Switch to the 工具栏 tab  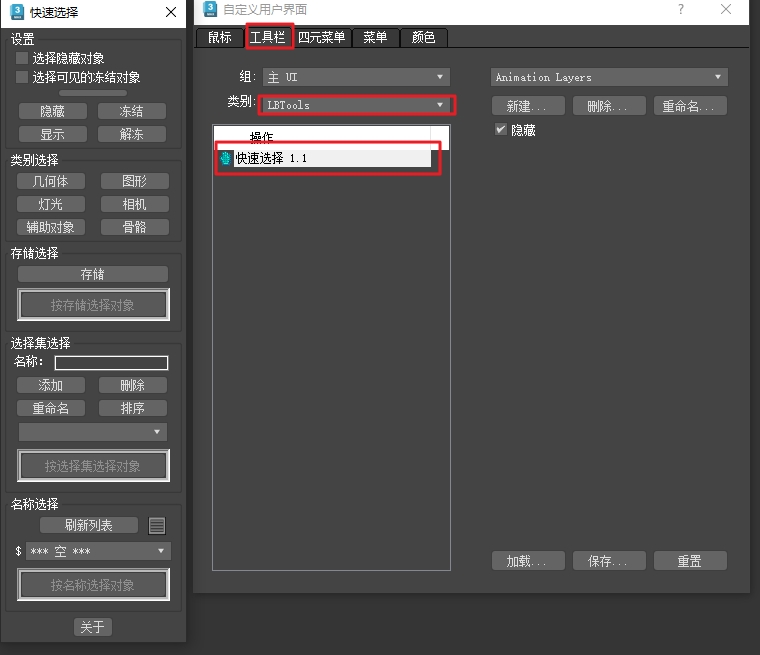pos(268,37)
